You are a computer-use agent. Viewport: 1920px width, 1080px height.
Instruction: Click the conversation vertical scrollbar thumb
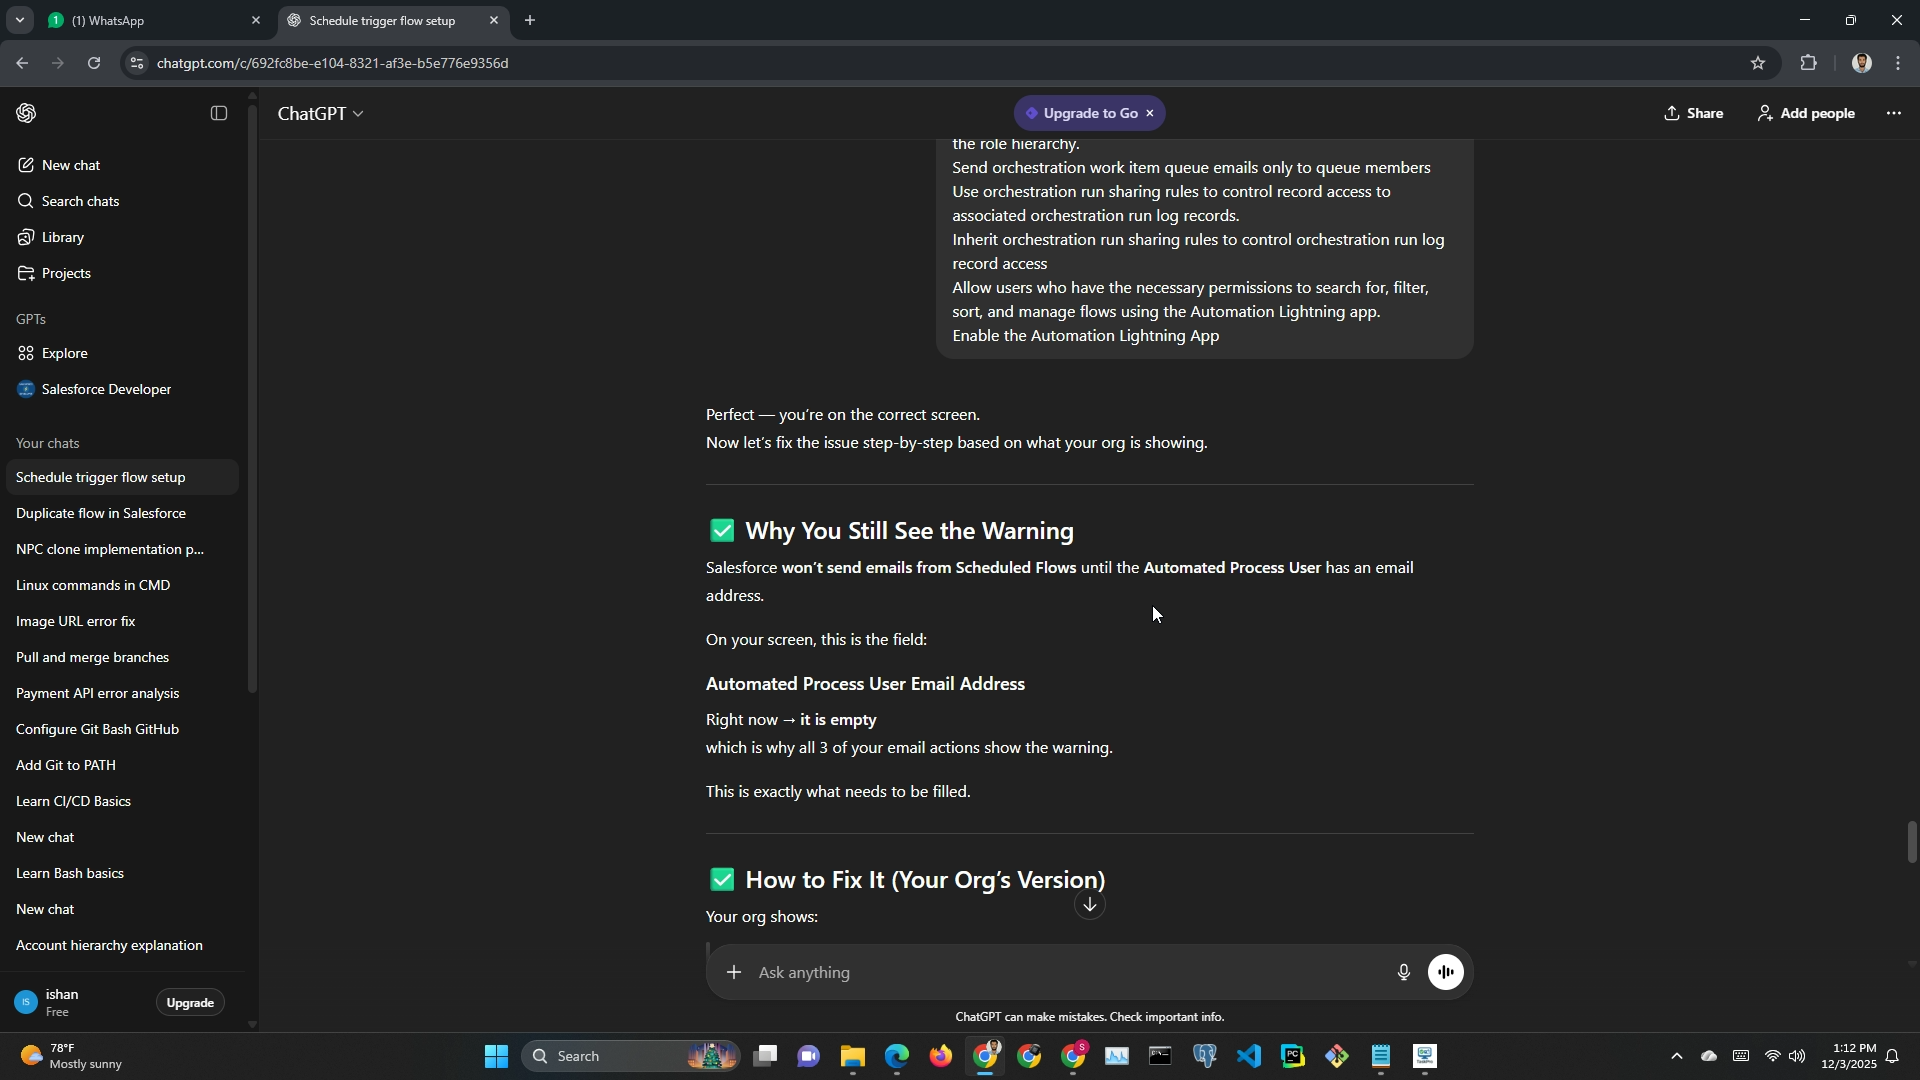click(1911, 842)
